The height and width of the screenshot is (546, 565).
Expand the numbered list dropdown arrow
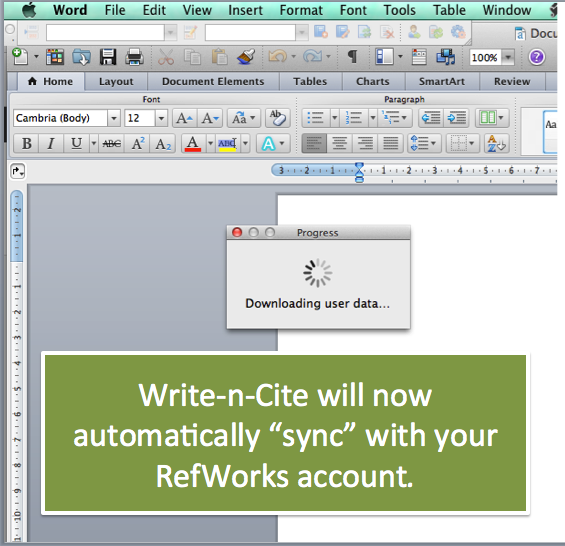click(x=373, y=118)
